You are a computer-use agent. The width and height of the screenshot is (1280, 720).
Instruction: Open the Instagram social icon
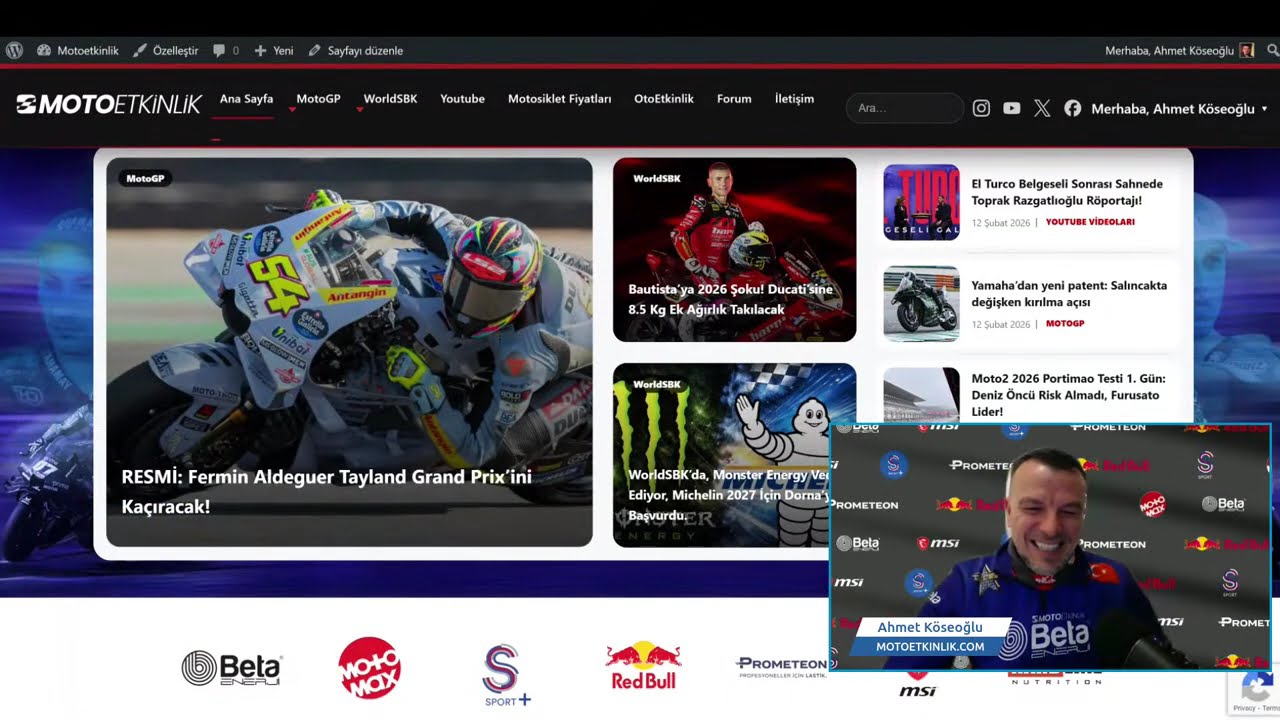[x=981, y=108]
